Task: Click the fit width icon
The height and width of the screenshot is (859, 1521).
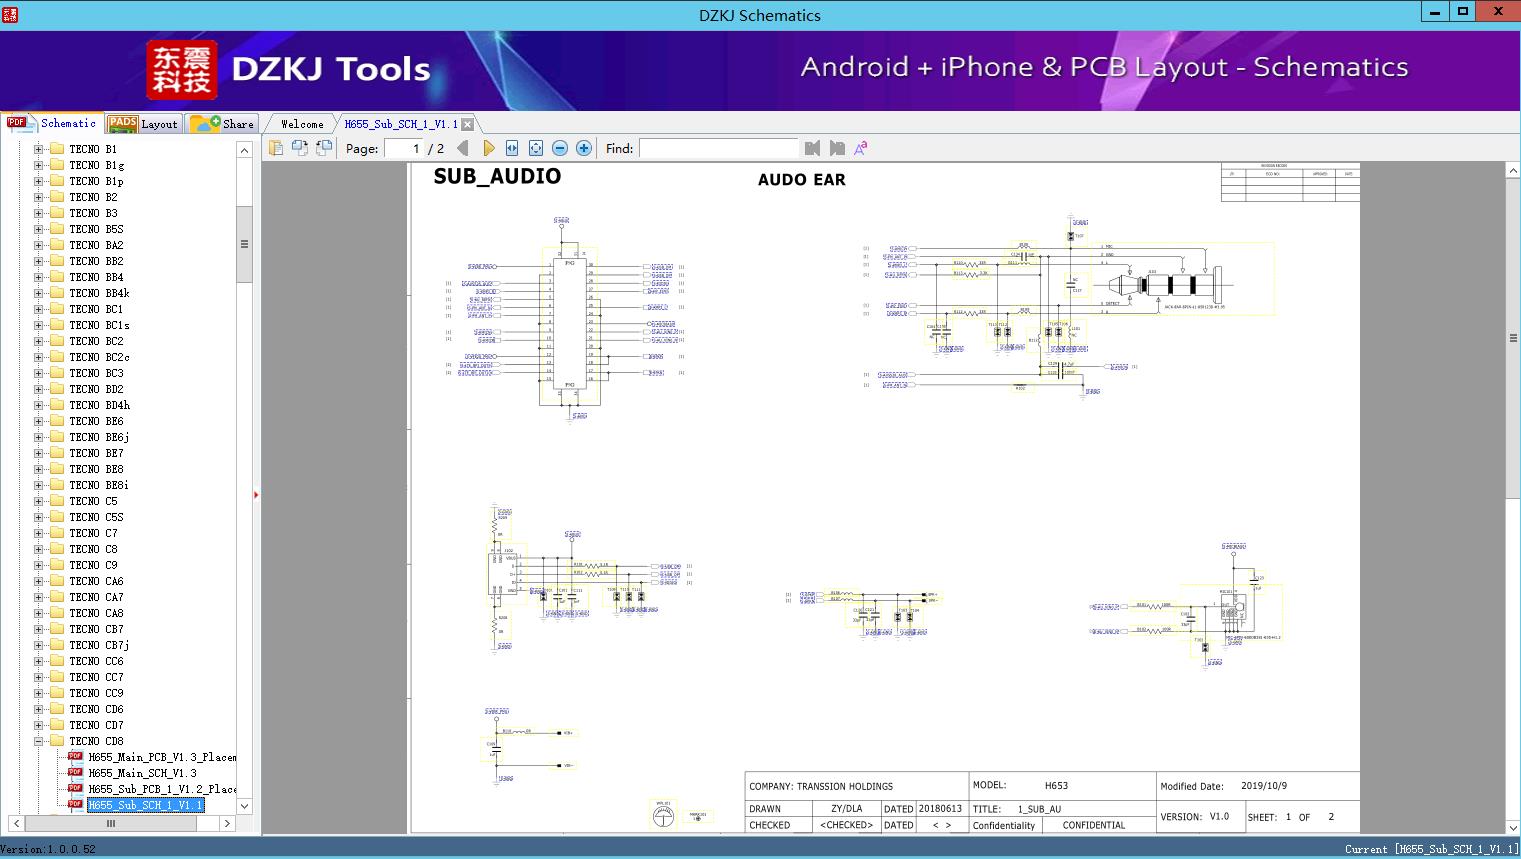Action: [x=512, y=148]
